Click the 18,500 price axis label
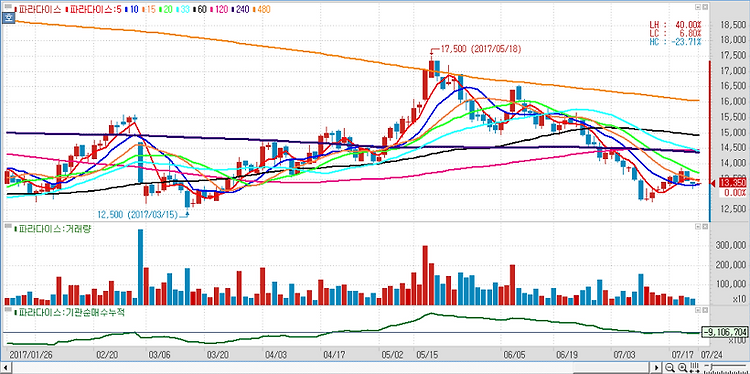 click(732, 24)
